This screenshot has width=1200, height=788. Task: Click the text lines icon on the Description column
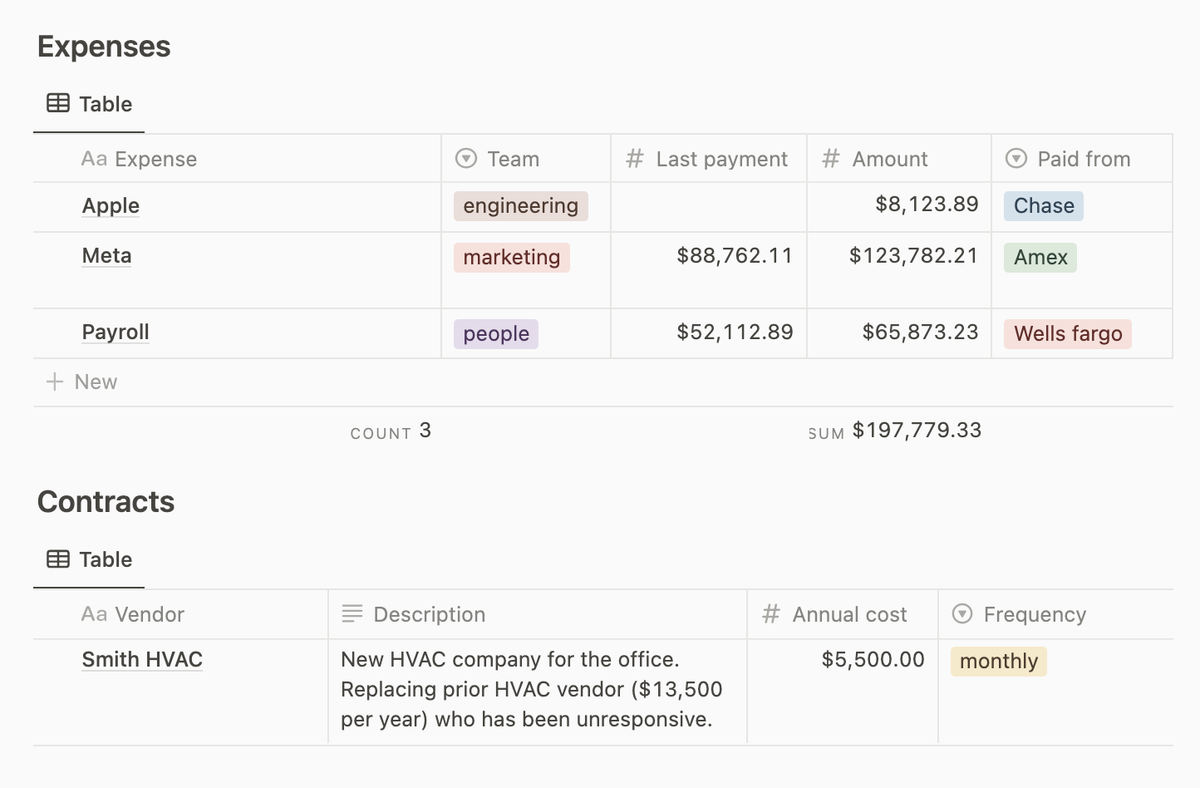pyautogui.click(x=351, y=614)
